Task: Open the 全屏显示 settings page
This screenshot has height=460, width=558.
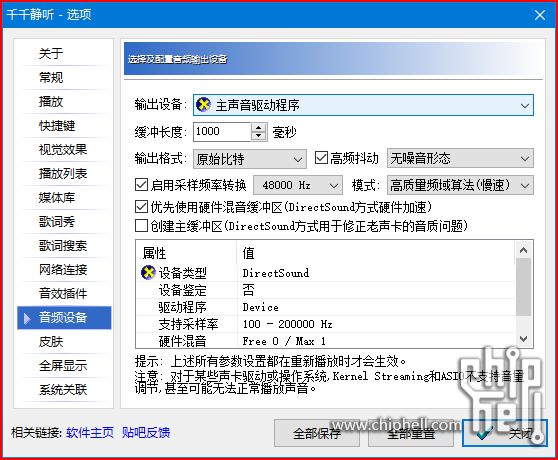Action: (64, 366)
